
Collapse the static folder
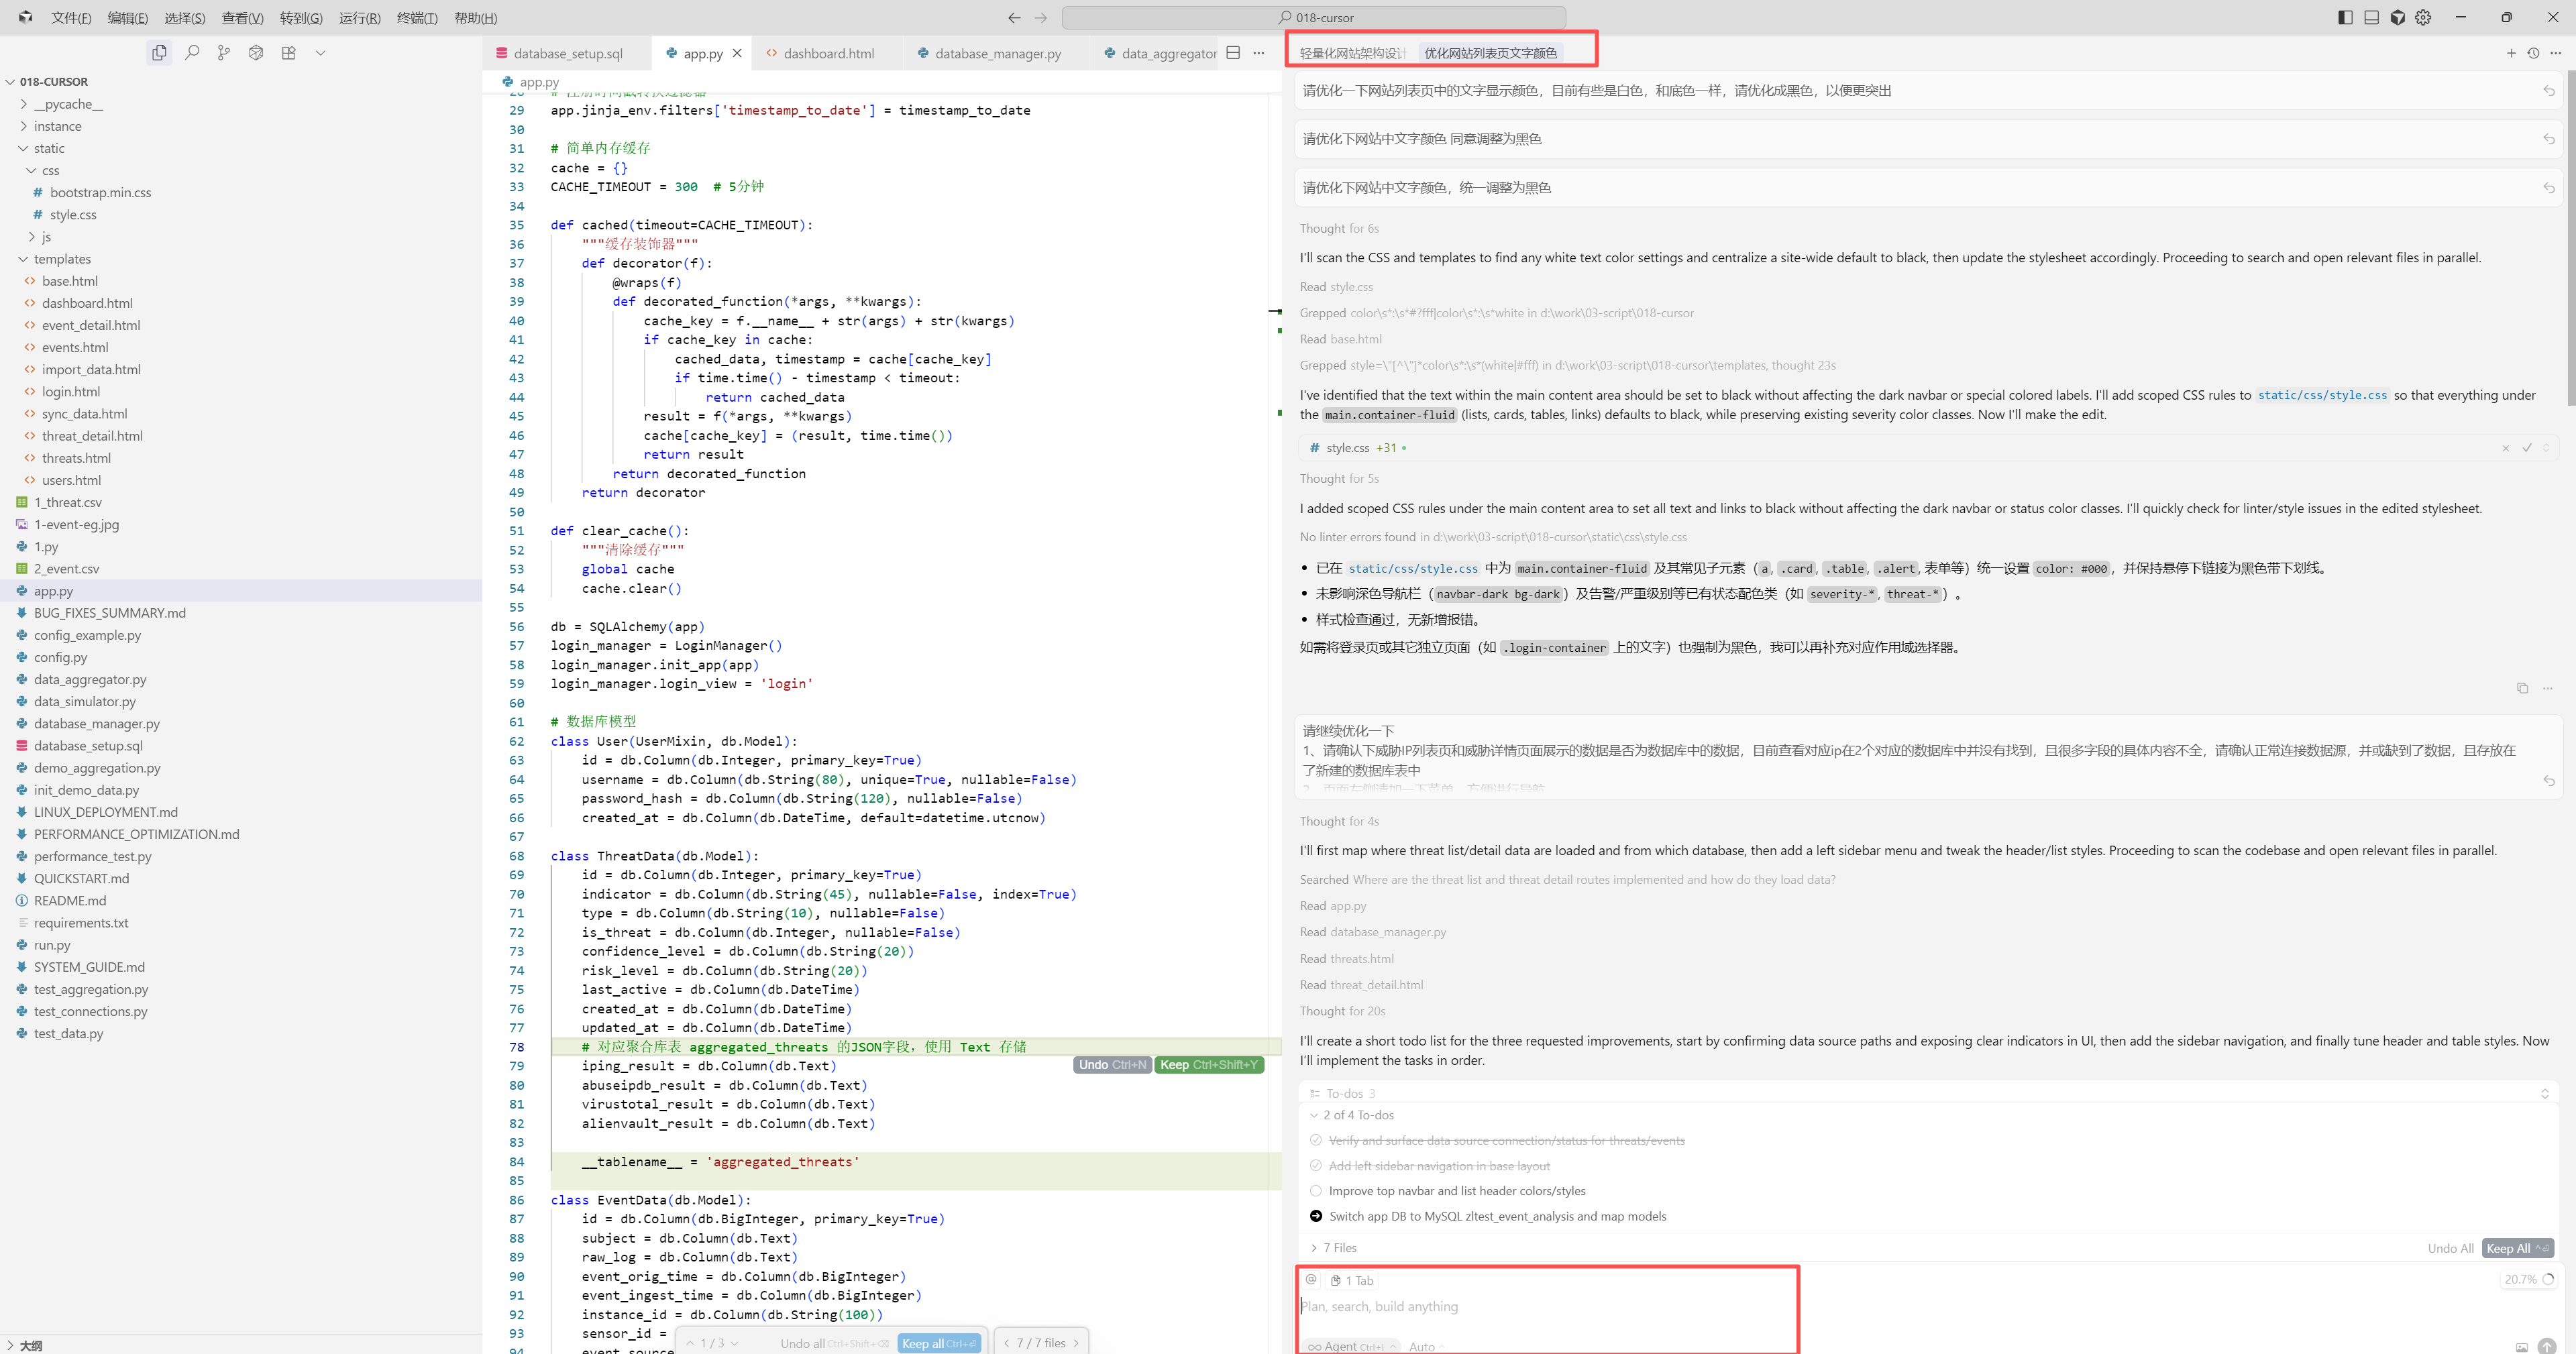[24, 148]
